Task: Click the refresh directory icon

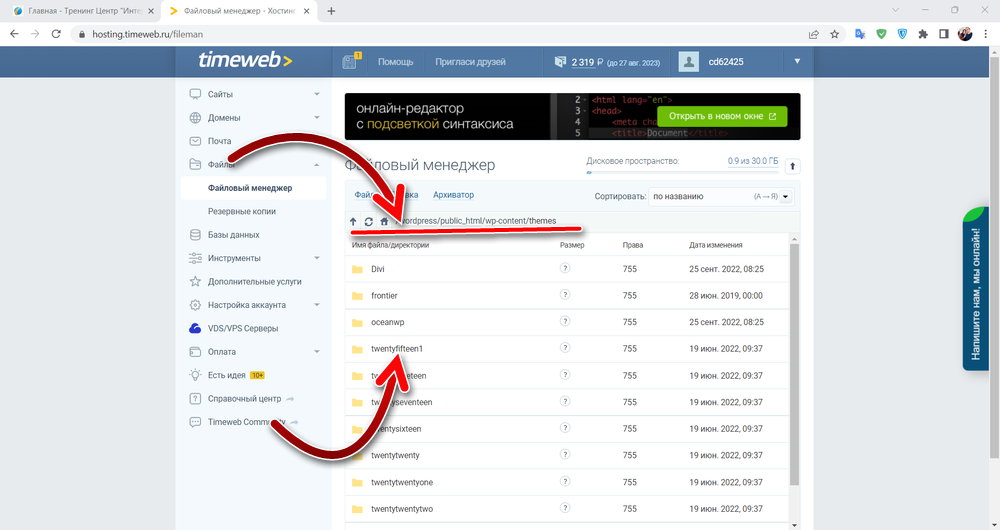Action: click(368, 221)
